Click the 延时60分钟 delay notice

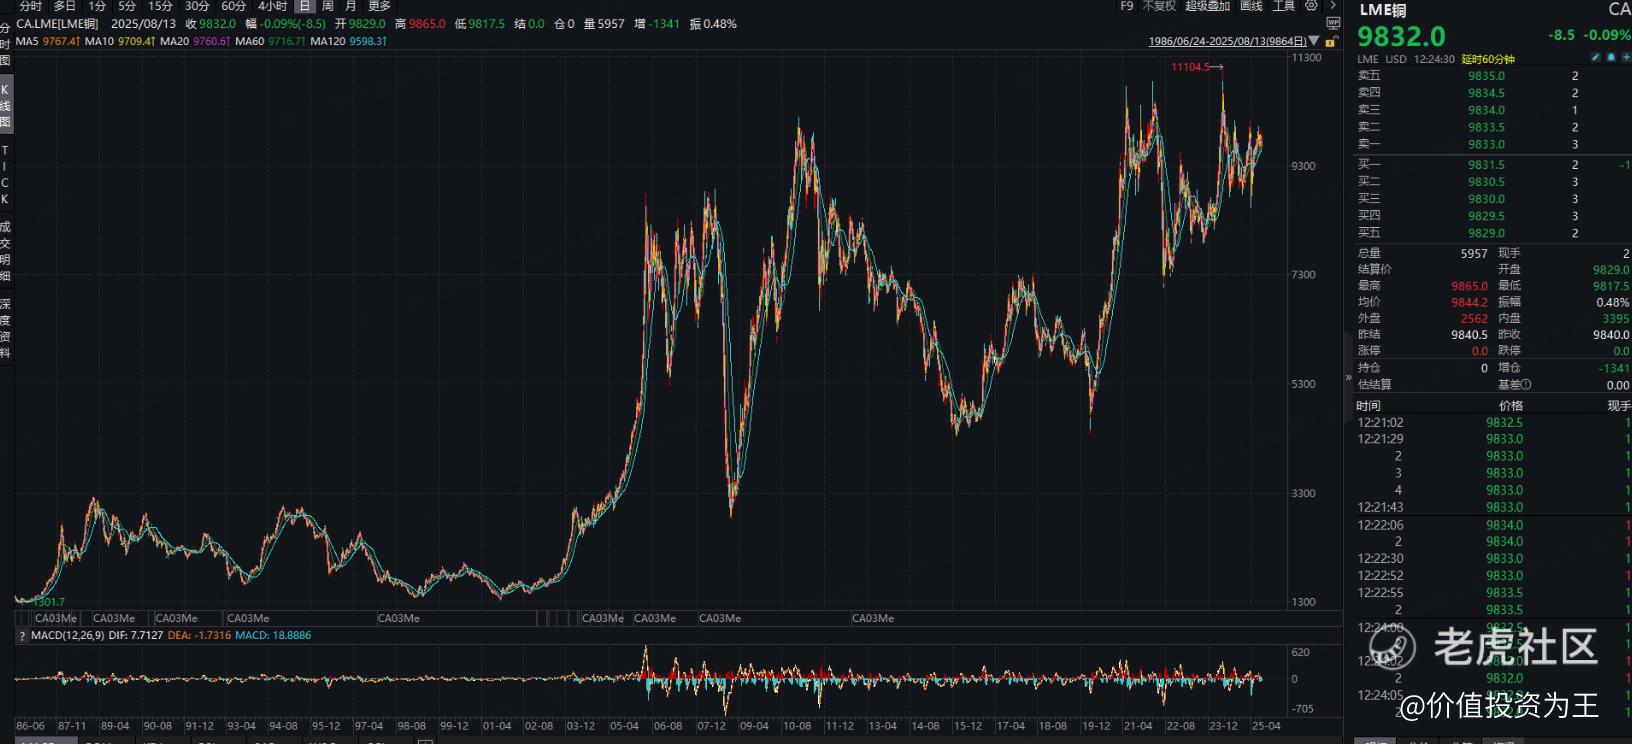[x=1488, y=59]
